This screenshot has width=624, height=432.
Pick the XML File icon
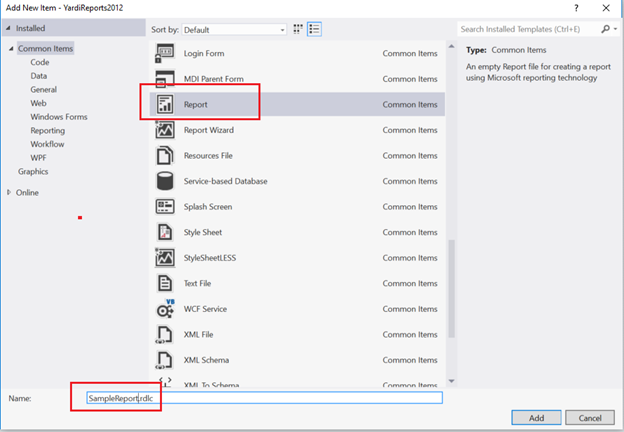(x=165, y=335)
